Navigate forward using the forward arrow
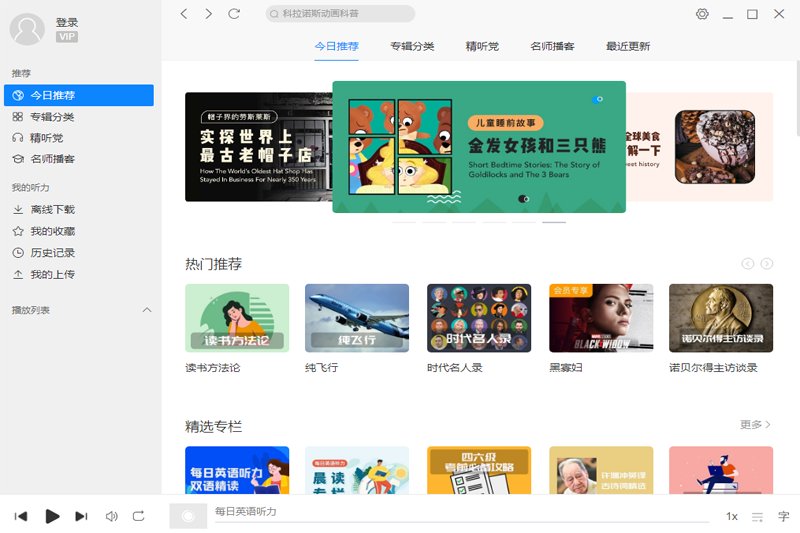The image size is (800, 533). tap(208, 14)
